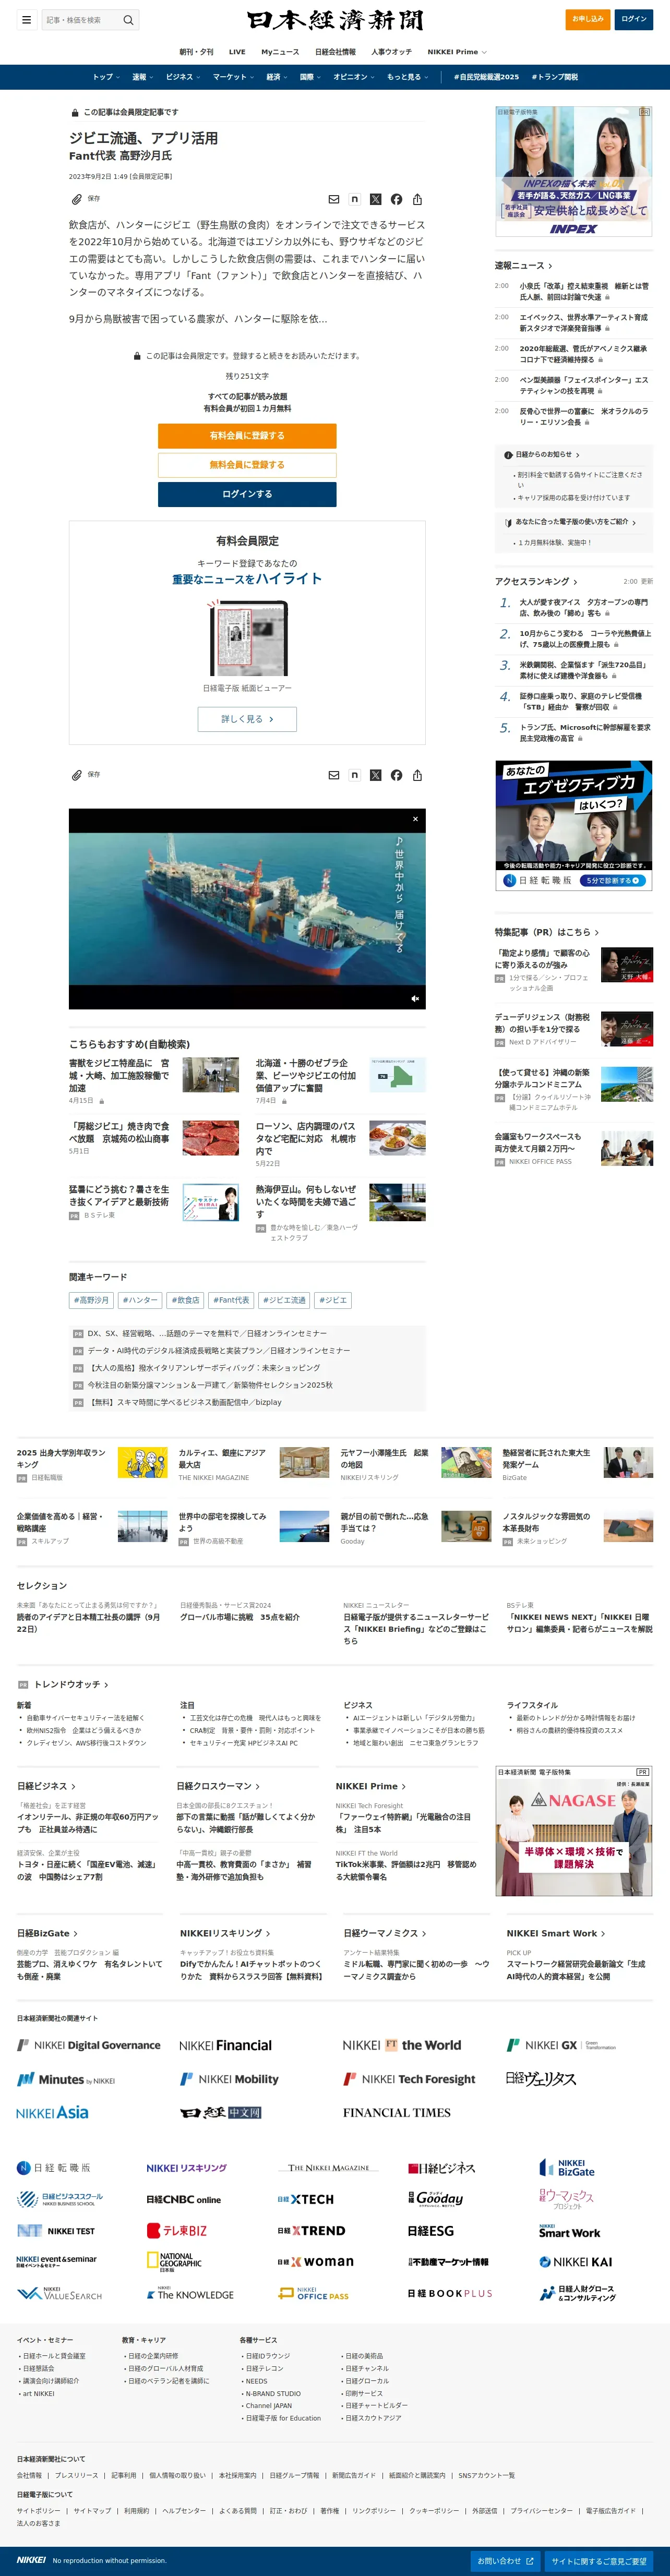Open the 速報ニュース section header
670x2576 pixels.
[523, 266]
